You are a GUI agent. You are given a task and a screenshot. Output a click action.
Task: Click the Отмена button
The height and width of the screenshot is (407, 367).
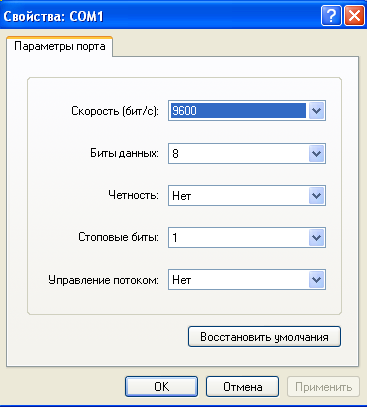coord(242,387)
